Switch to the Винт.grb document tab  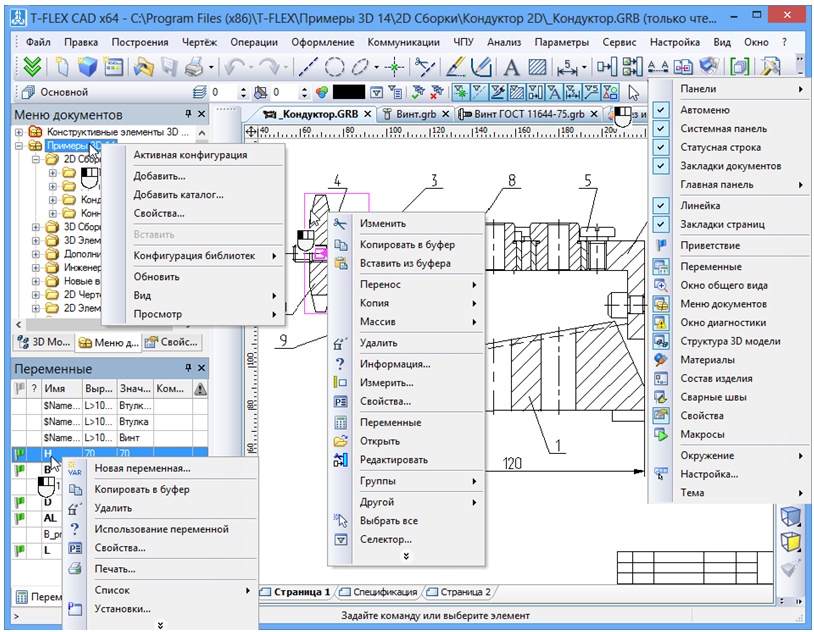(x=416, y=114)
